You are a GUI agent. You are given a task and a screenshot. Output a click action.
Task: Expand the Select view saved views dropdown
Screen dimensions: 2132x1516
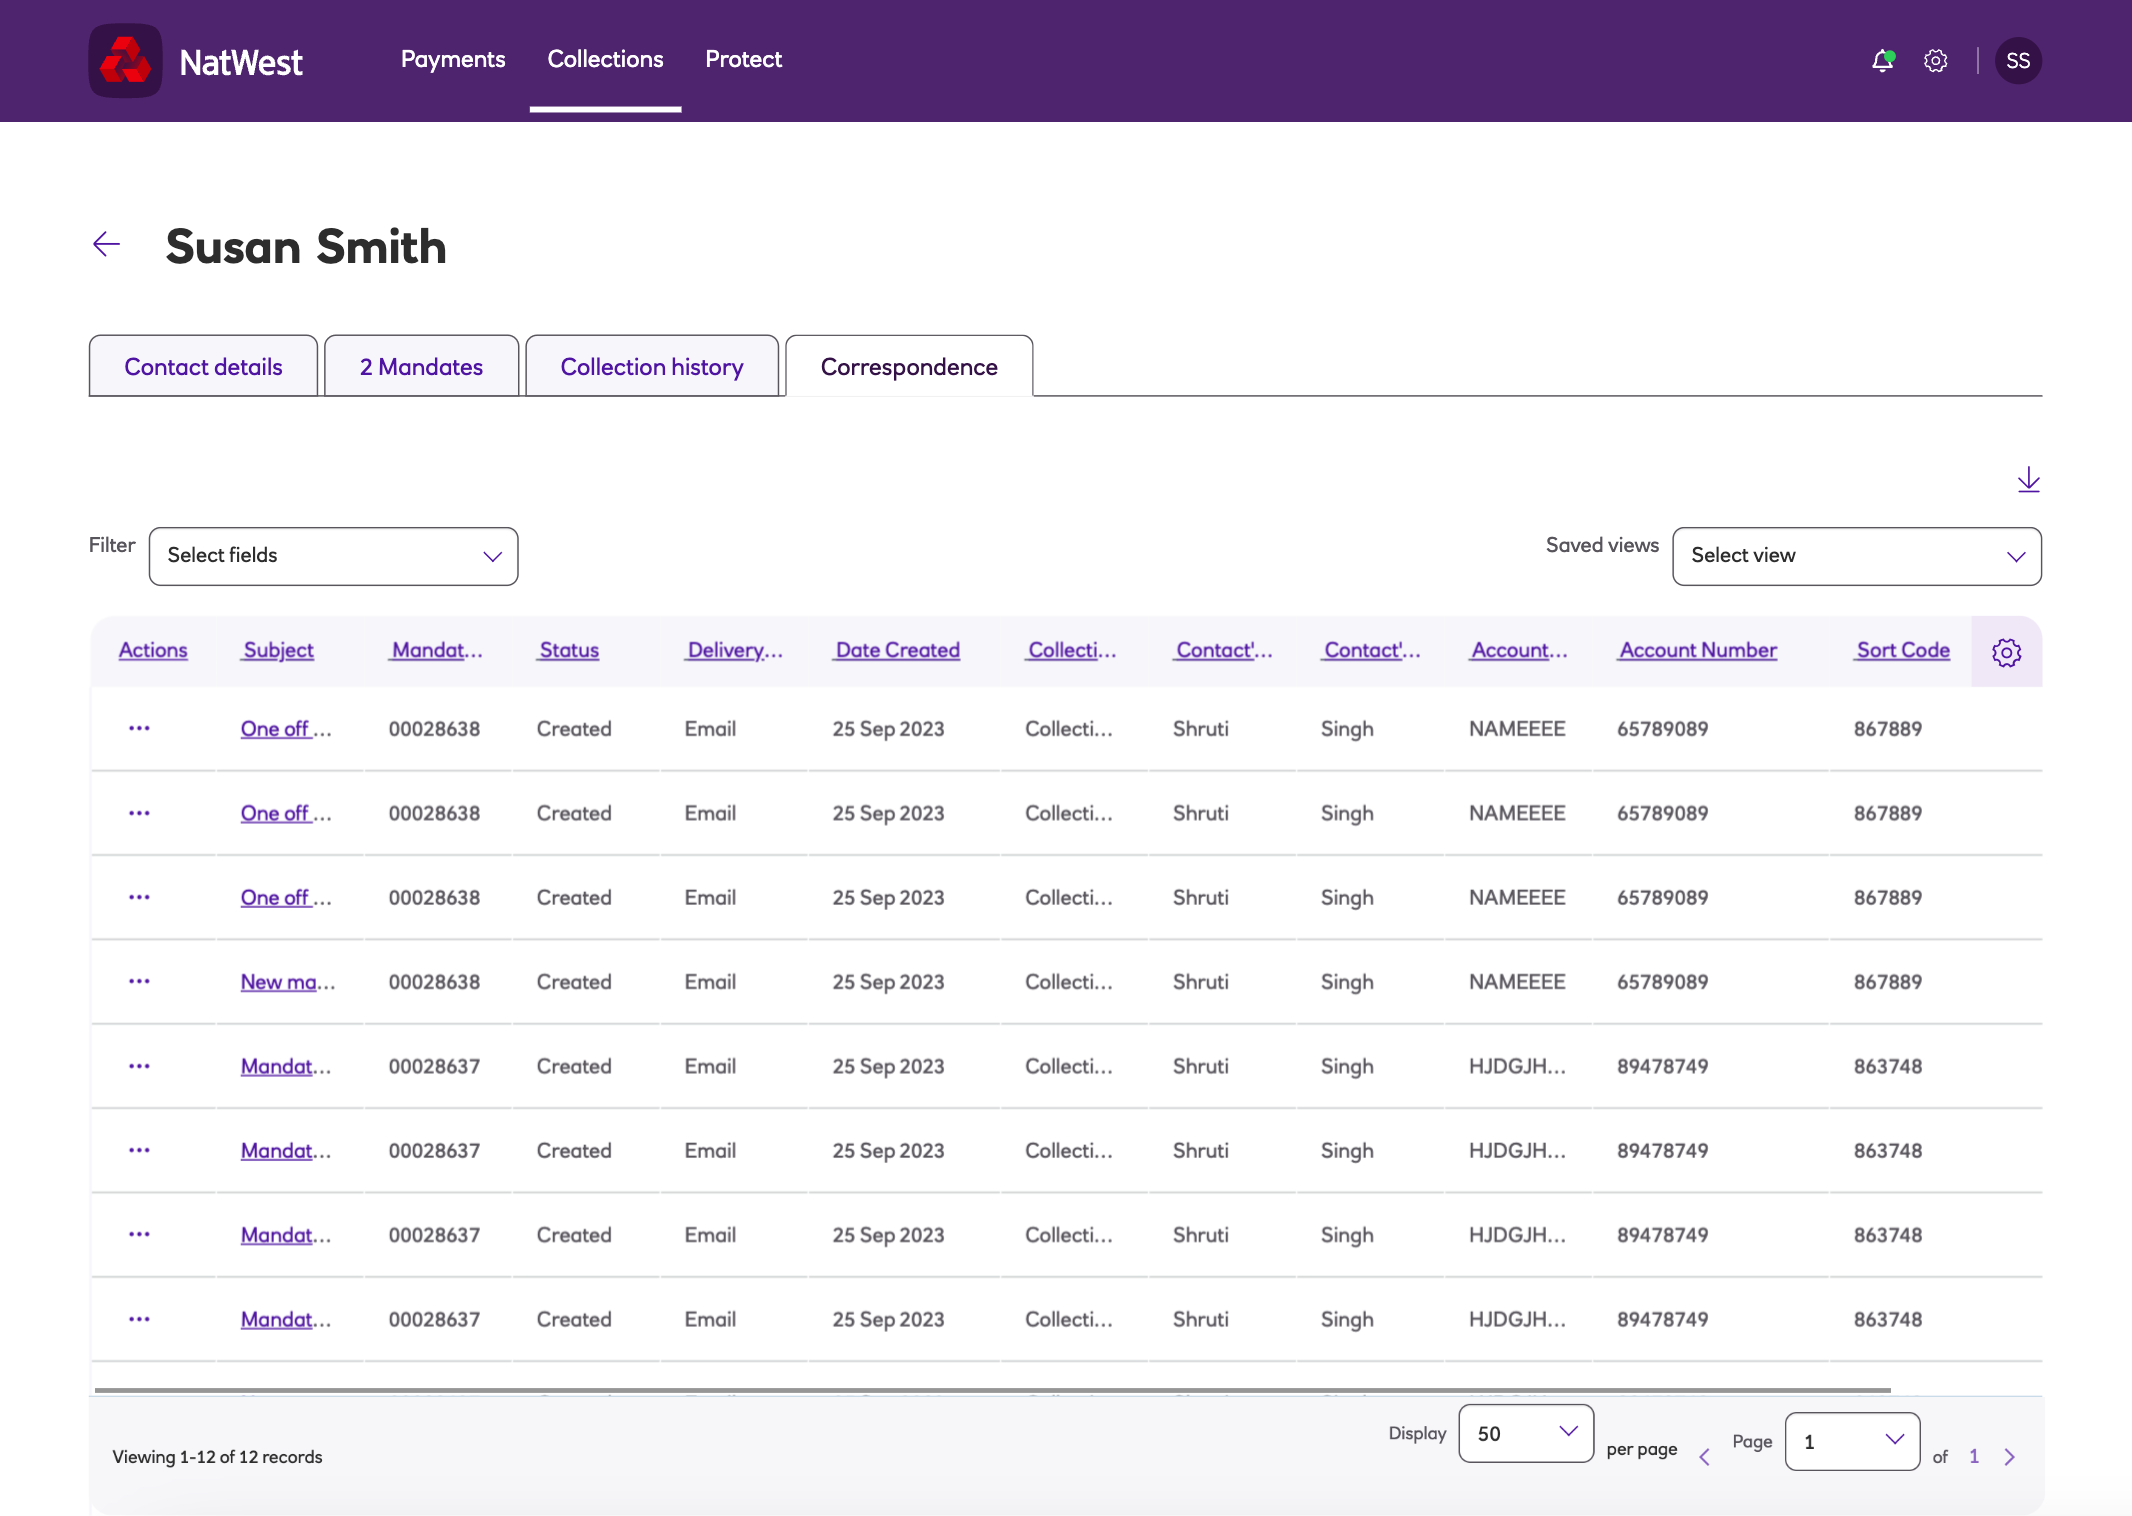pyautogui.click(x=1857, y=556)
